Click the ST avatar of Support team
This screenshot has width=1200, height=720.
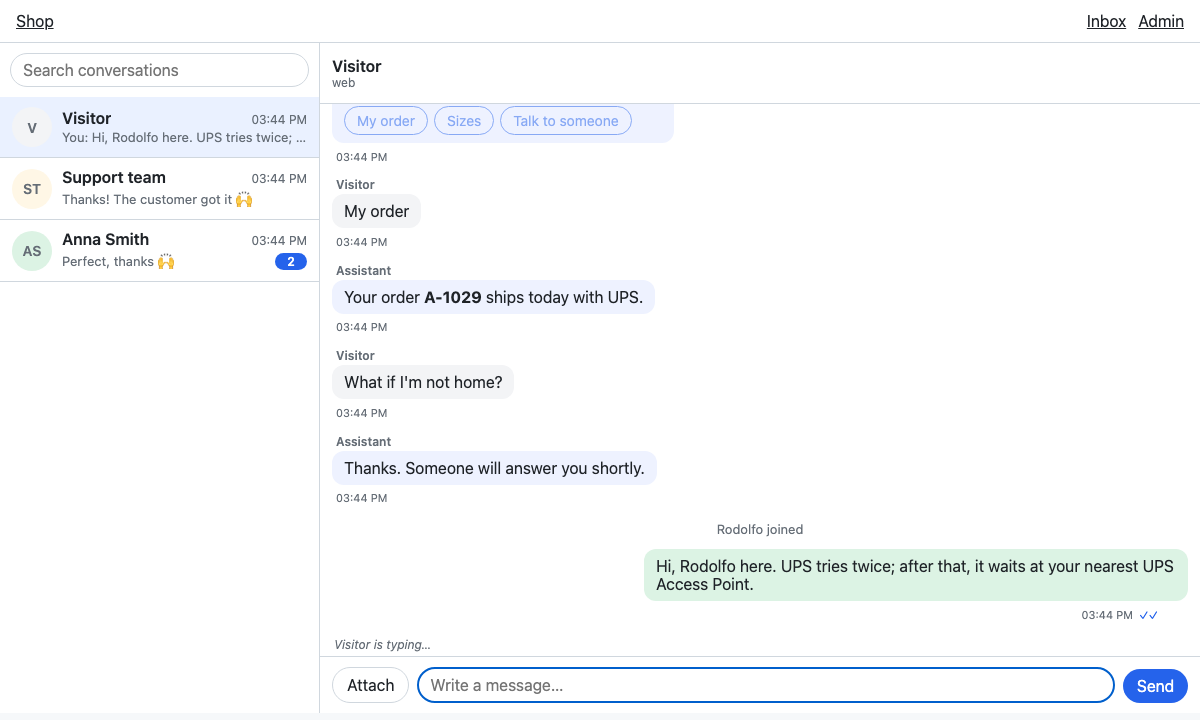[32, 189]
